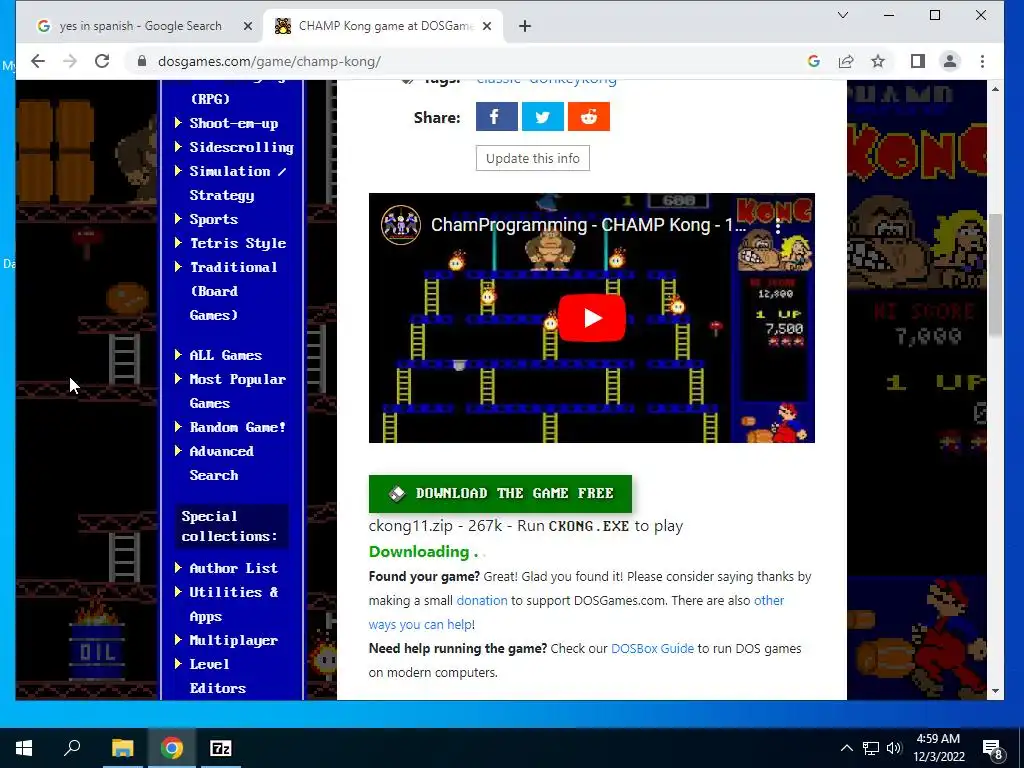Viewport: 1024px width, 768px height.
Task: Close the 'yes in spanish' tab
Action: [248, 26]
